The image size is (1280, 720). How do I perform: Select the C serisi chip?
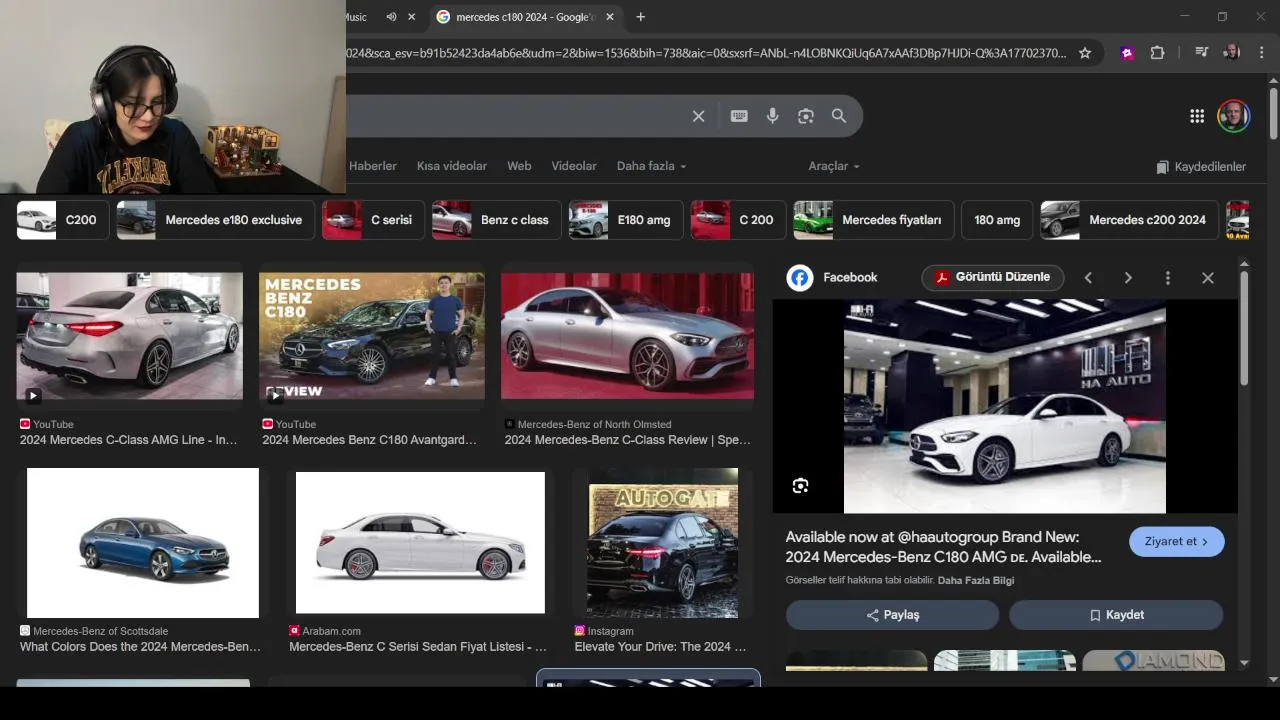[x=374, y=220]
